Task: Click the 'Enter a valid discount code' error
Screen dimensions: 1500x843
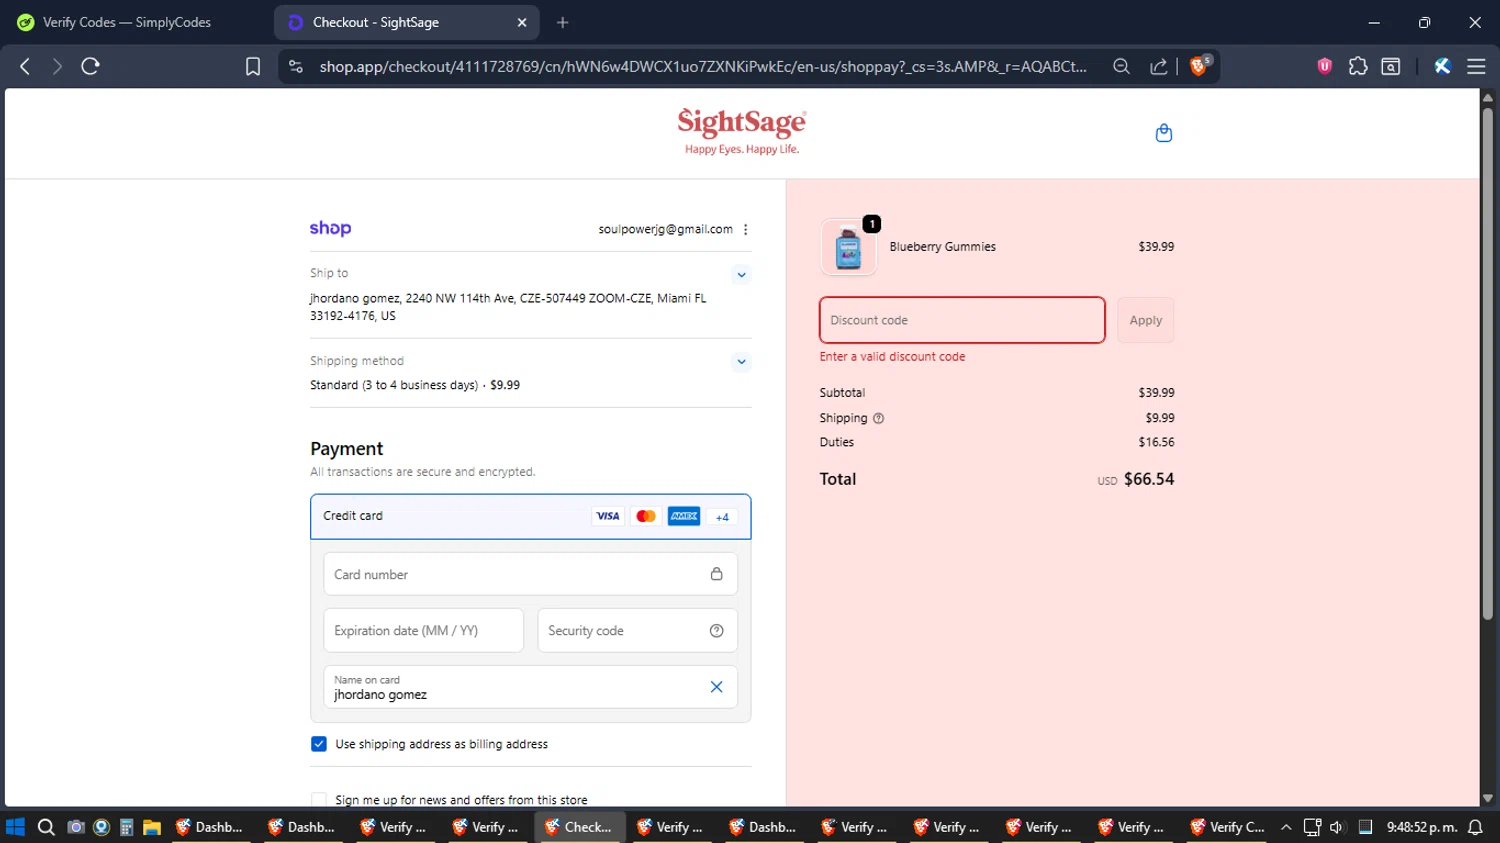Action: [892, 357]
